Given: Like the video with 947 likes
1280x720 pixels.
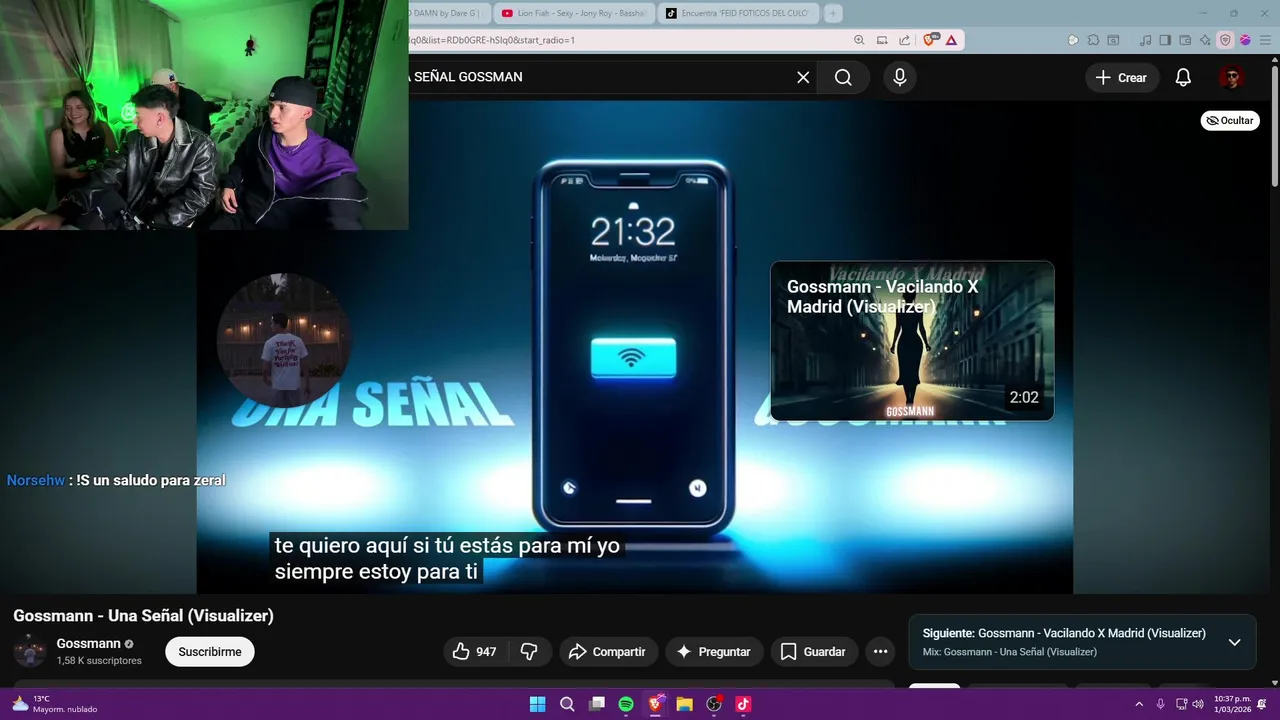Looking at the screenshot, I should point(474,651).
